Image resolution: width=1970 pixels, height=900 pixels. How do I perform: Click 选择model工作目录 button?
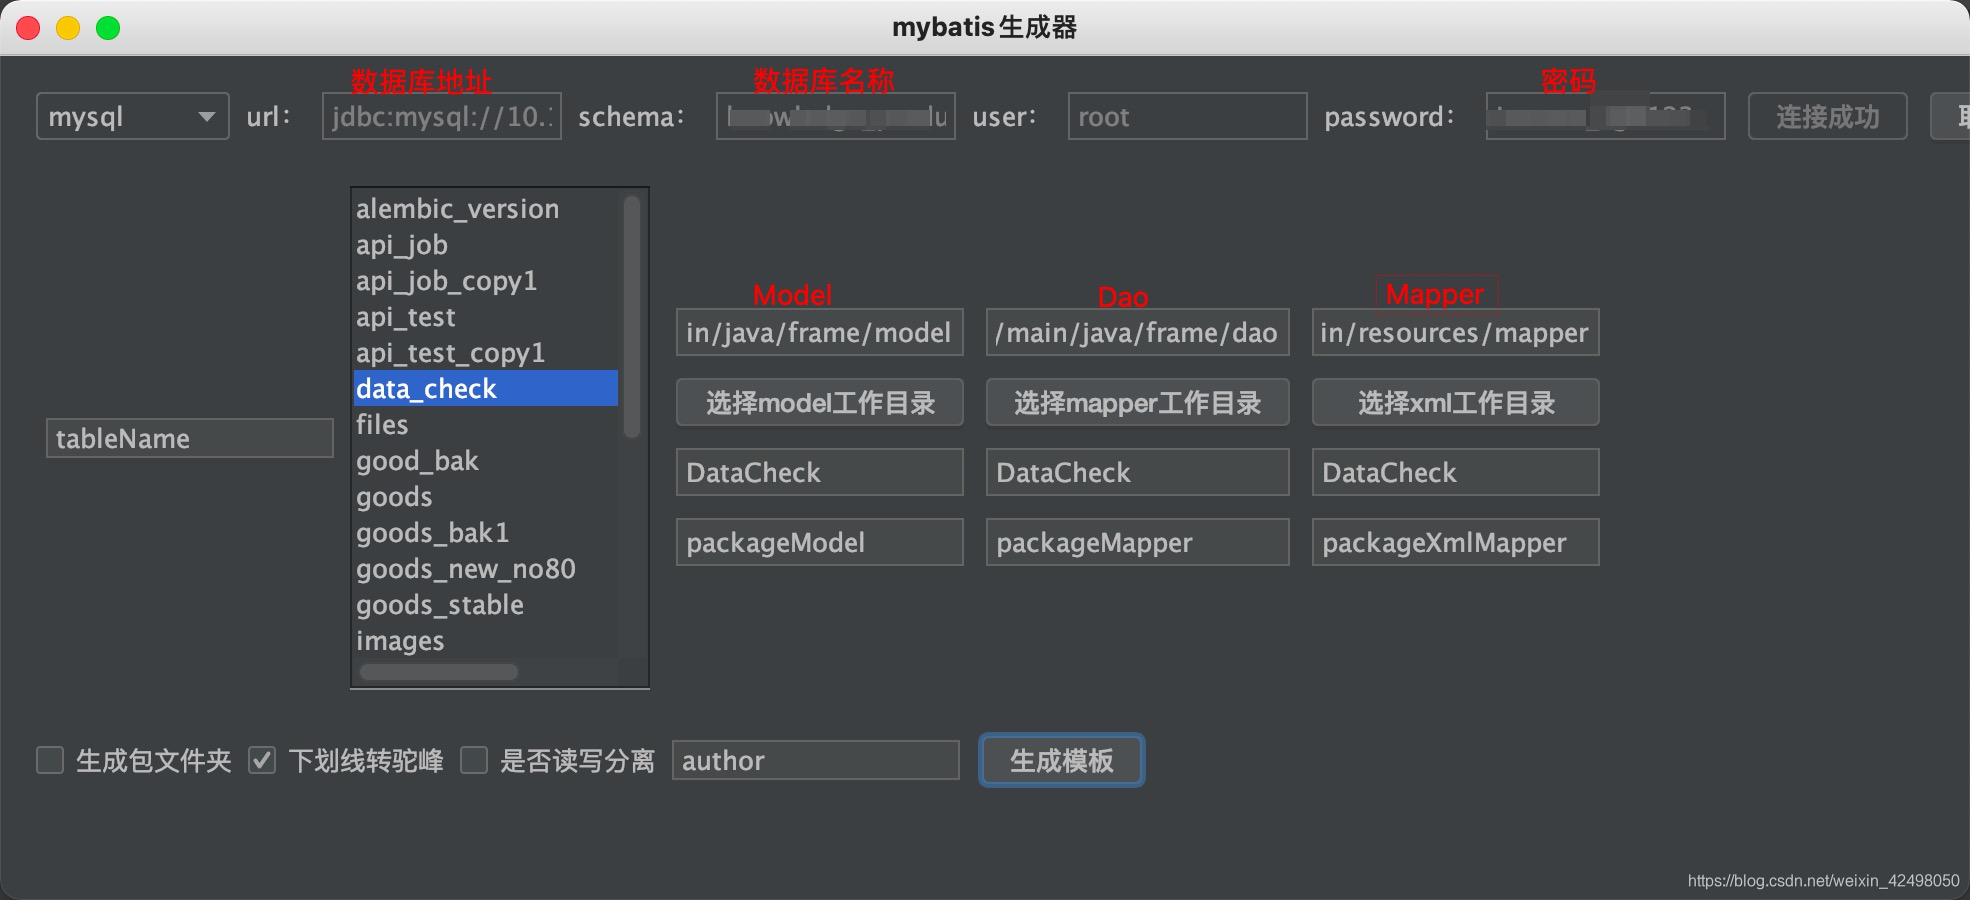(820, 402)
